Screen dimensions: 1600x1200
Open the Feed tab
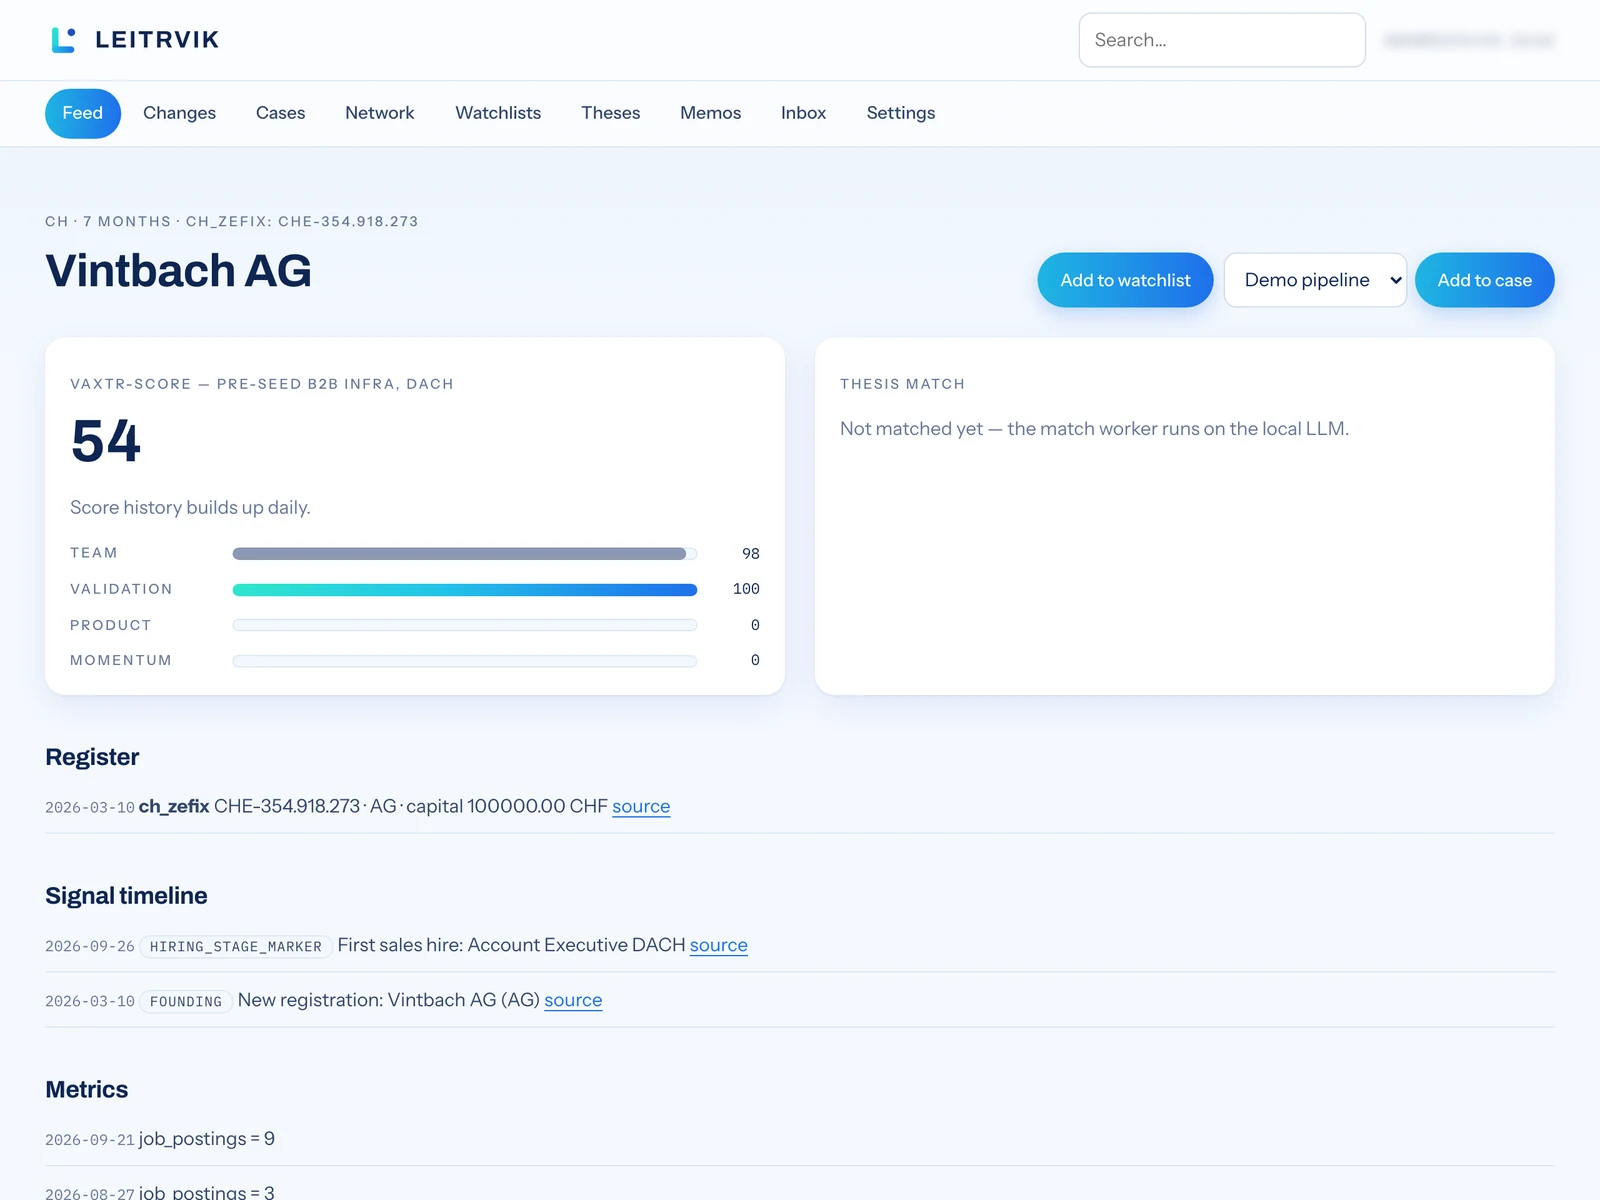coord(83,113)
